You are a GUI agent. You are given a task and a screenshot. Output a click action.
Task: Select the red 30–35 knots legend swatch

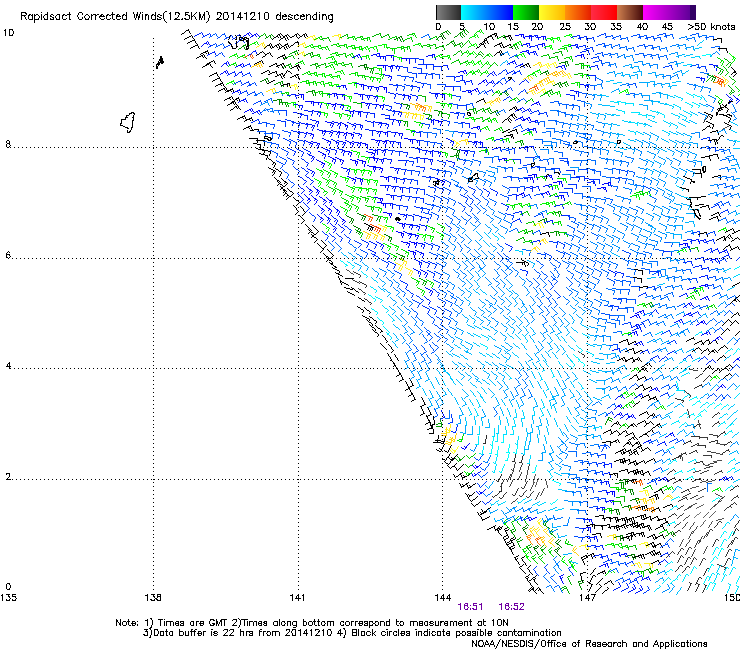604,12
